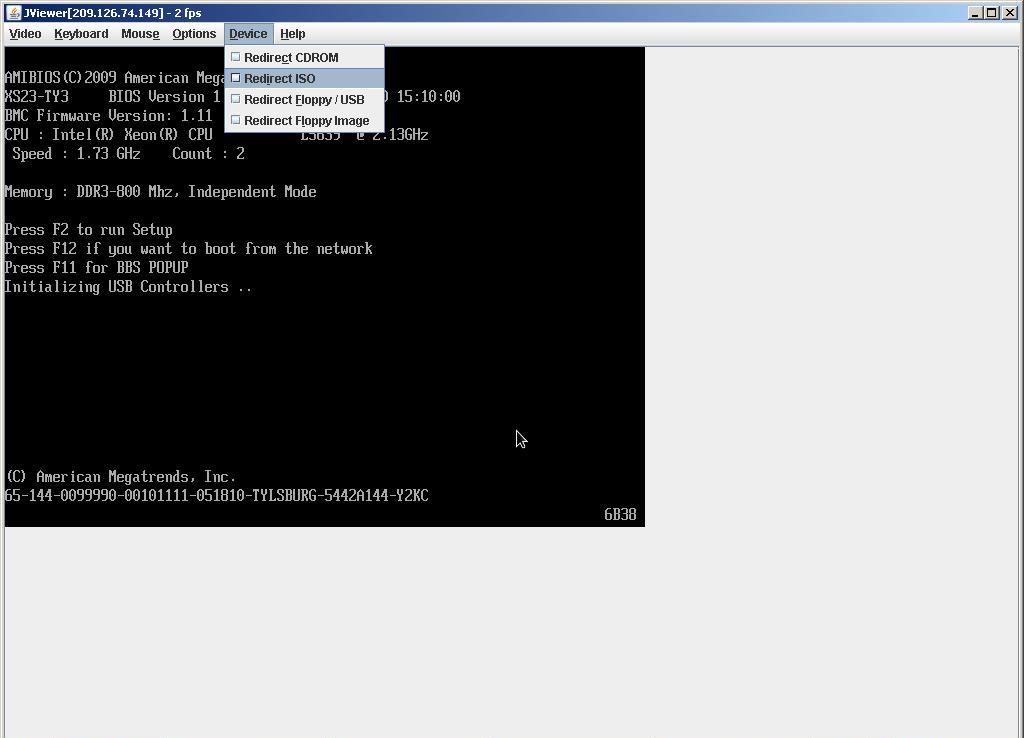
Task: Expand the Options menu
Action: tap(194, 34)
